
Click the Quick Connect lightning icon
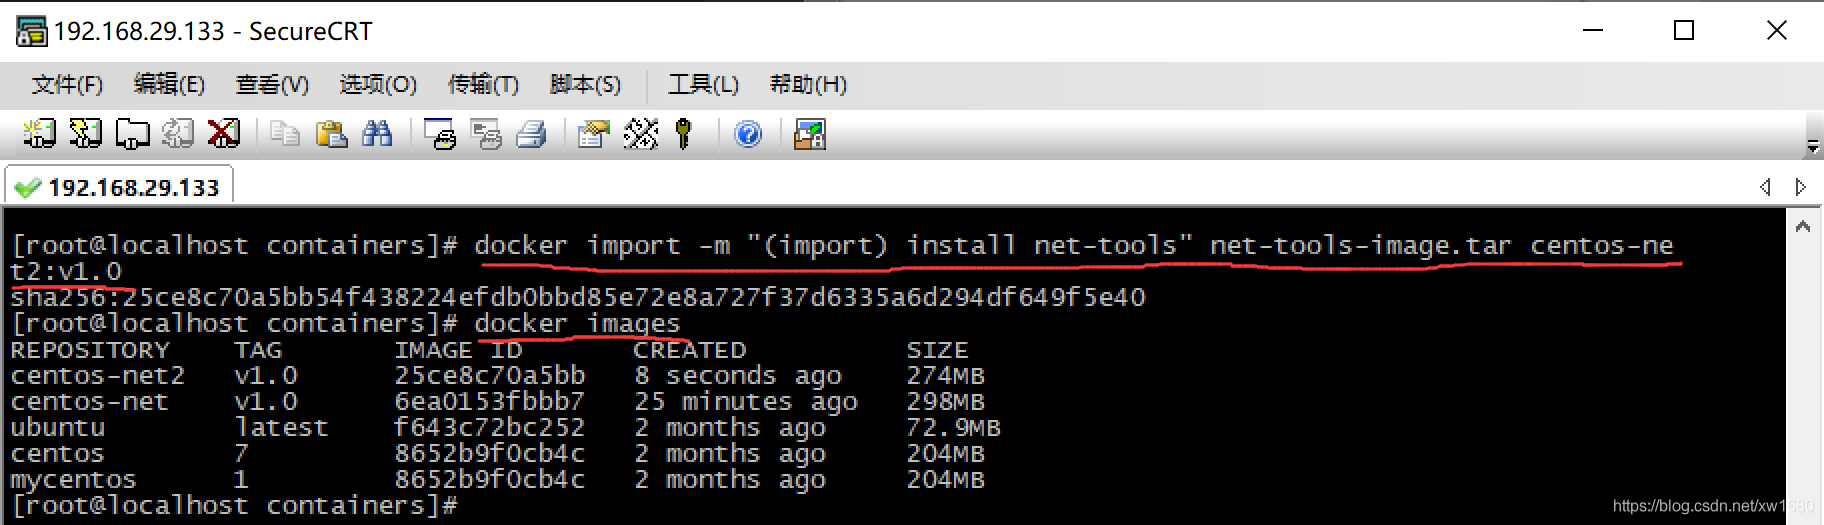85,133
